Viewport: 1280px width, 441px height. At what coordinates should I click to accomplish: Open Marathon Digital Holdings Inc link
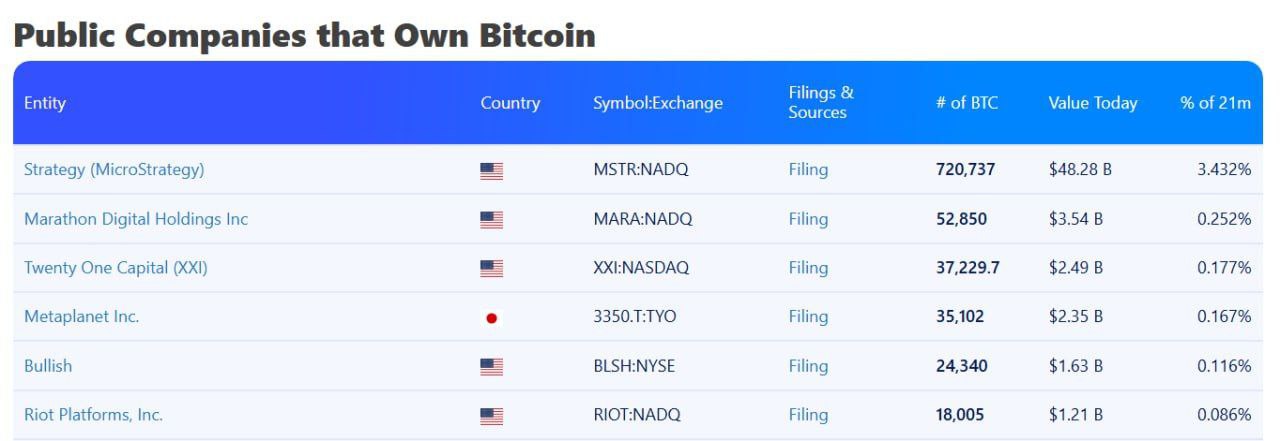point(136,219)
